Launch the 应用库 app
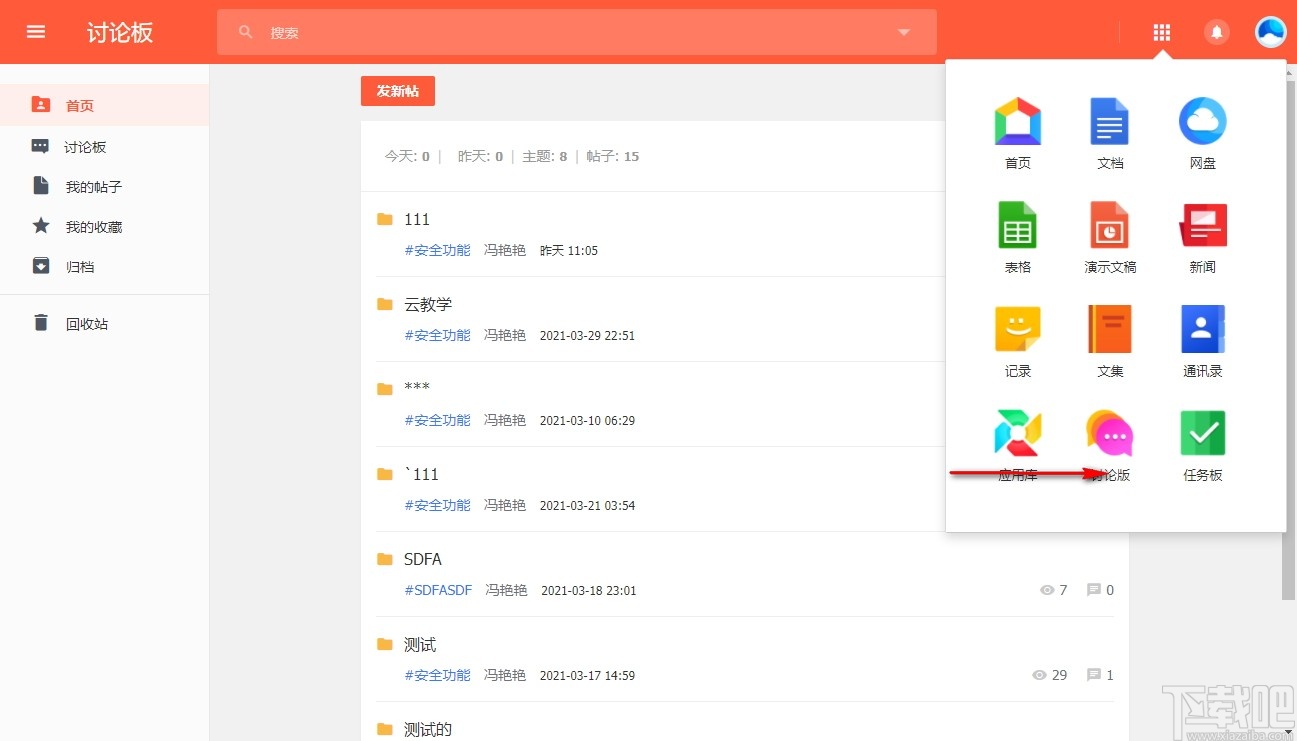This screenshot has height=741, width=1297. click(1018, 446)
